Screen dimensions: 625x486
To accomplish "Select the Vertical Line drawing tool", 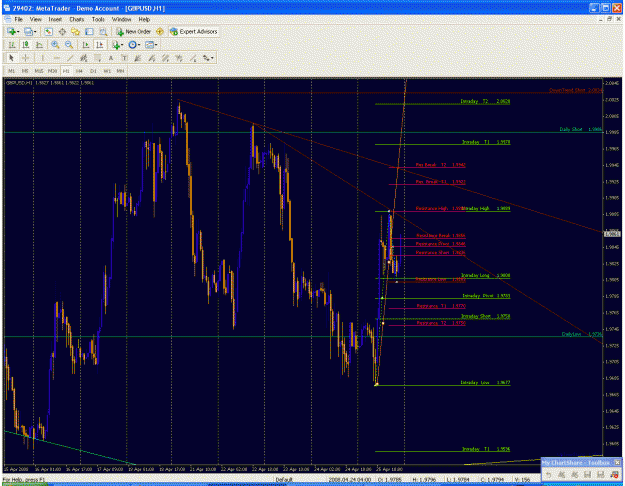I will tap(42, 58).
